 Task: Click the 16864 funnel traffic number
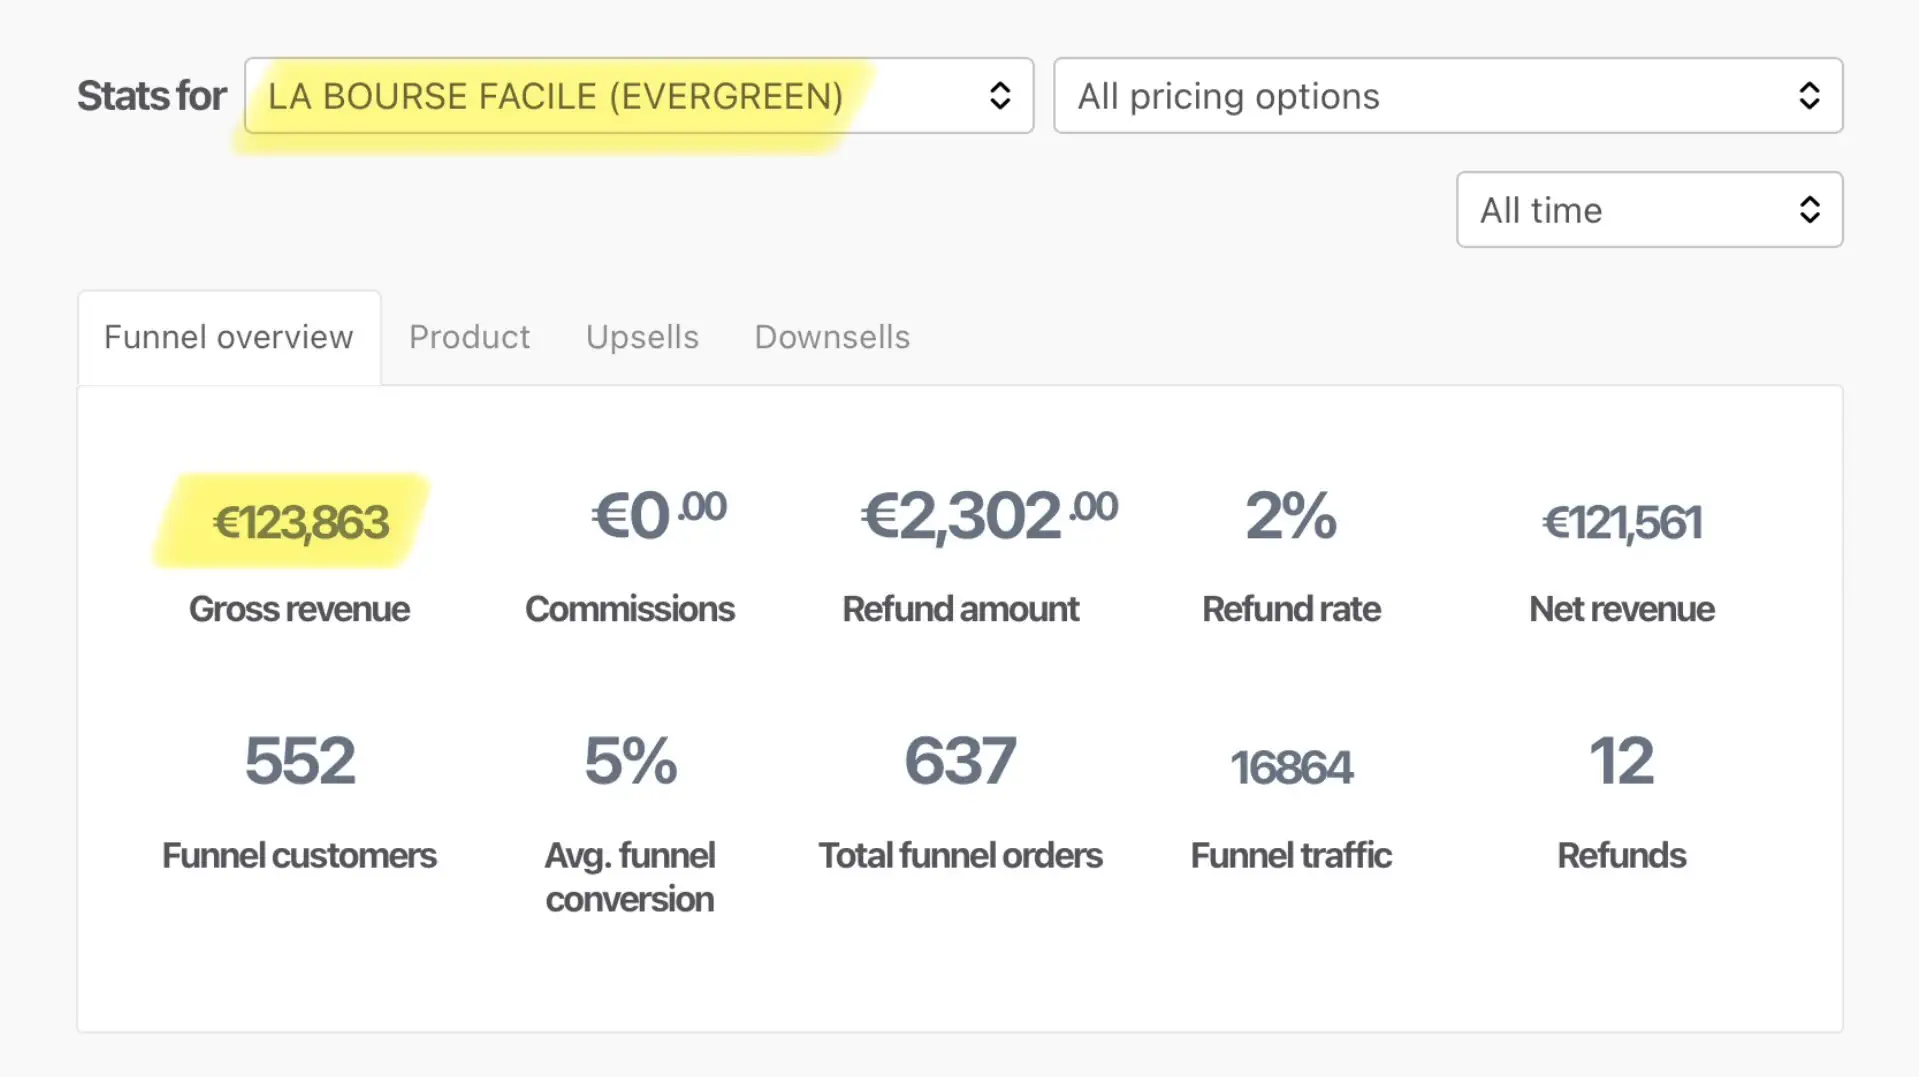coord(1290,768)
